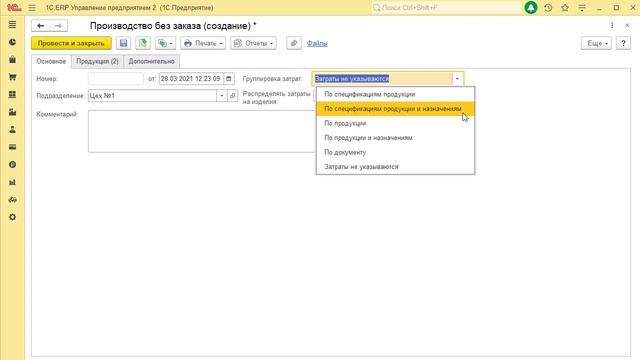Open the hamburger service menu in title bar
This screenshot has width=640, height=360.
tap(32, 8)
